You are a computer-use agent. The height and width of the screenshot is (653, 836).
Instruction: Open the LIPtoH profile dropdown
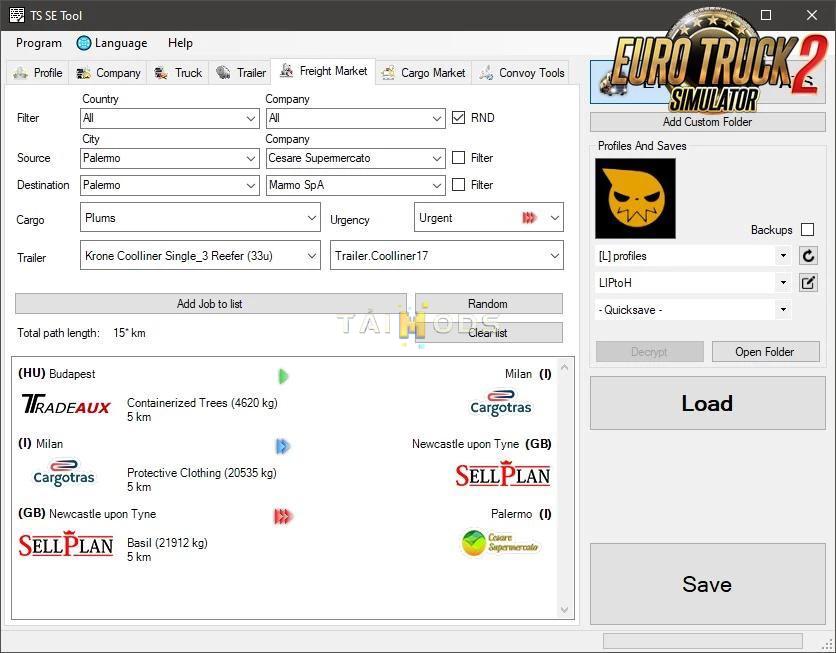[693, 283]
